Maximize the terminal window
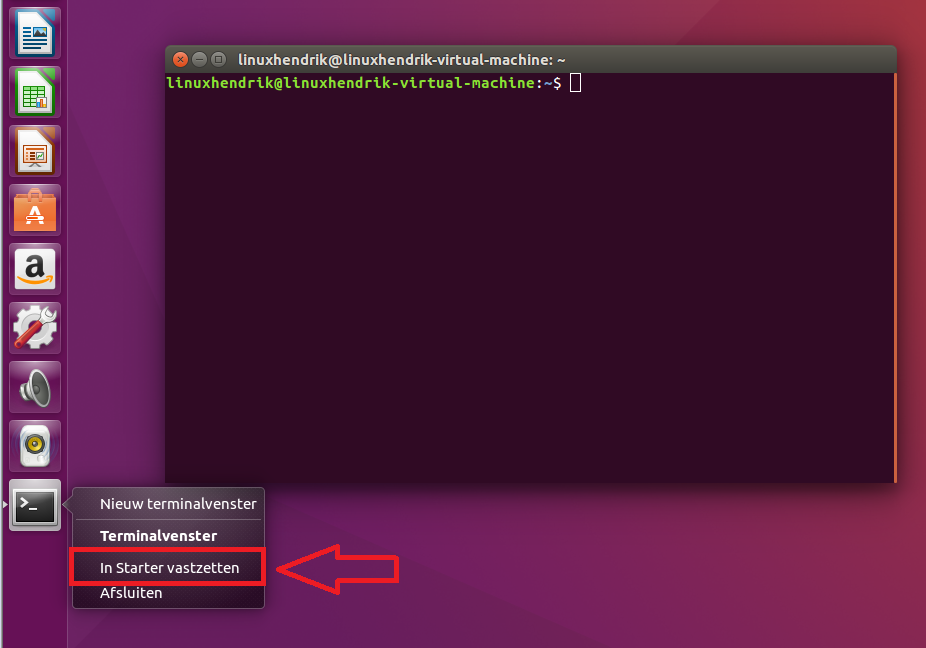 coord(219,60)
